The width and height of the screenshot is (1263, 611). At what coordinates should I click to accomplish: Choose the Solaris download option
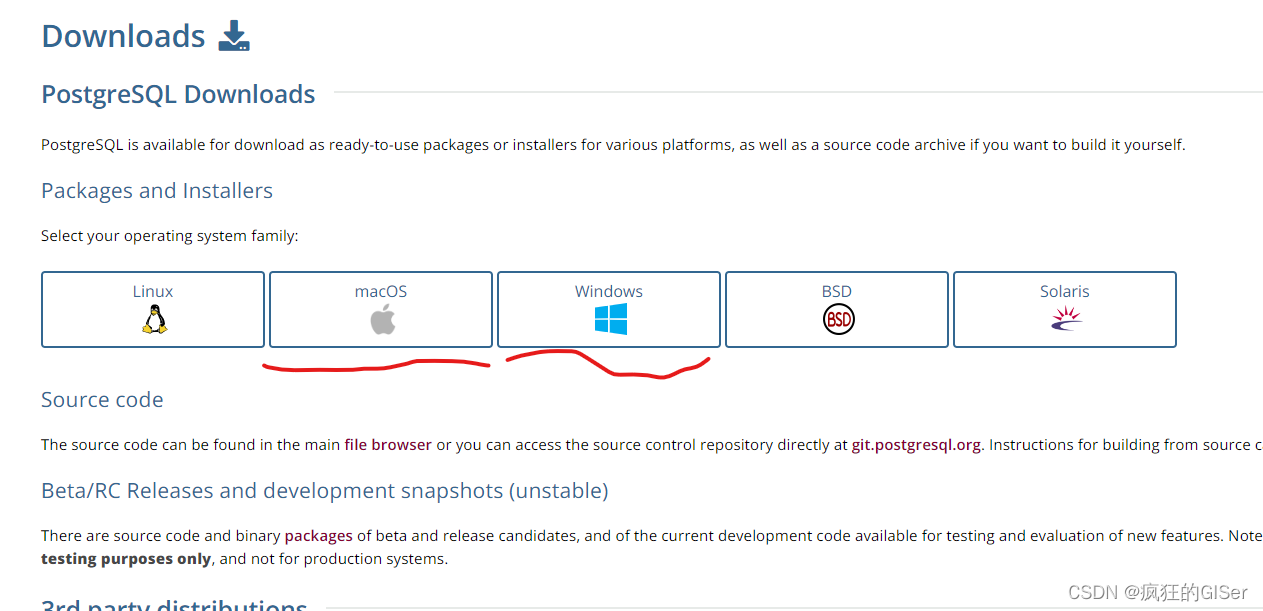click(1065, 309)
